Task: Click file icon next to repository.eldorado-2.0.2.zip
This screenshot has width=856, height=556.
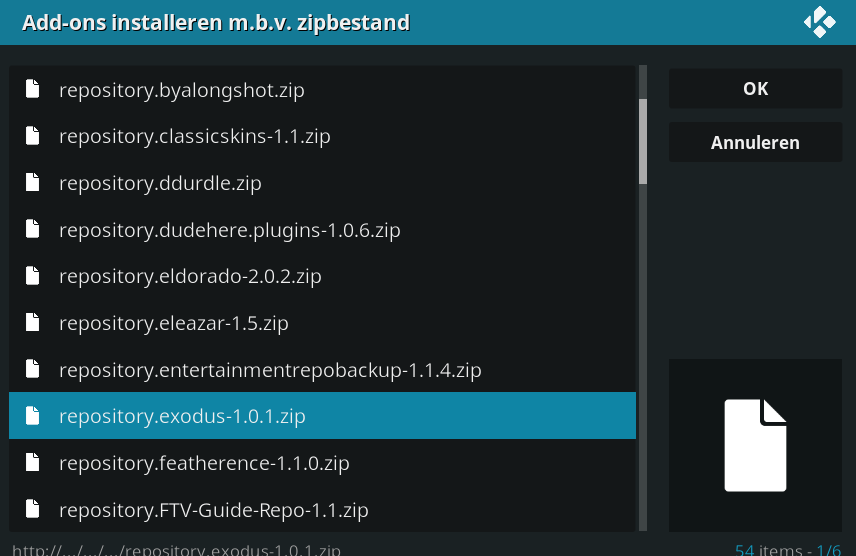Action: 33,276
